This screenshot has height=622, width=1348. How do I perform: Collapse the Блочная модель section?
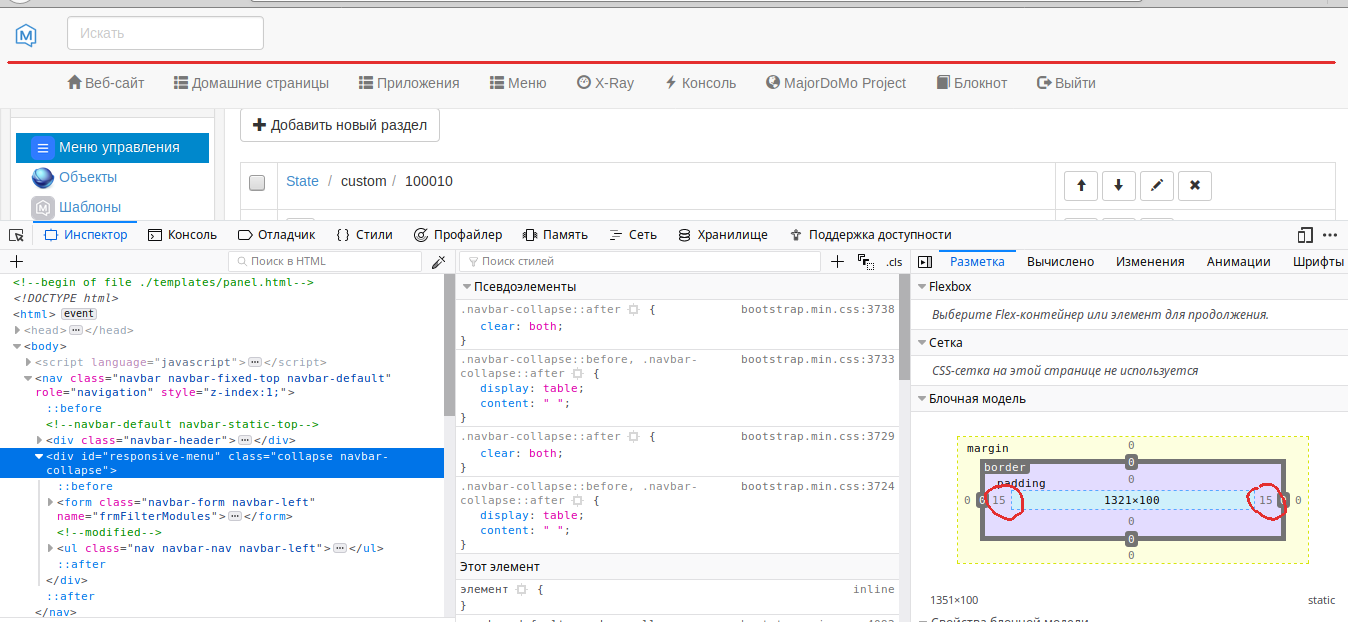tap(921, 399)
